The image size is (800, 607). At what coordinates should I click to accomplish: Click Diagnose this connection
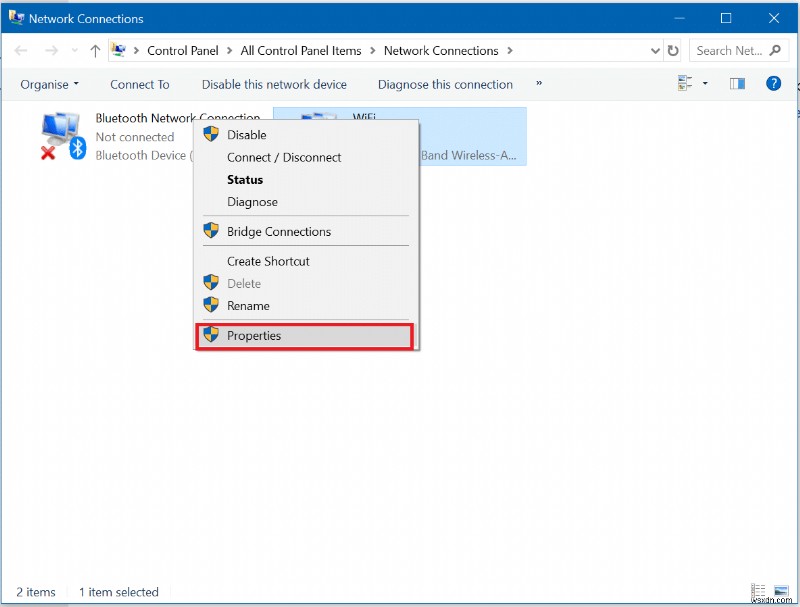445,84
